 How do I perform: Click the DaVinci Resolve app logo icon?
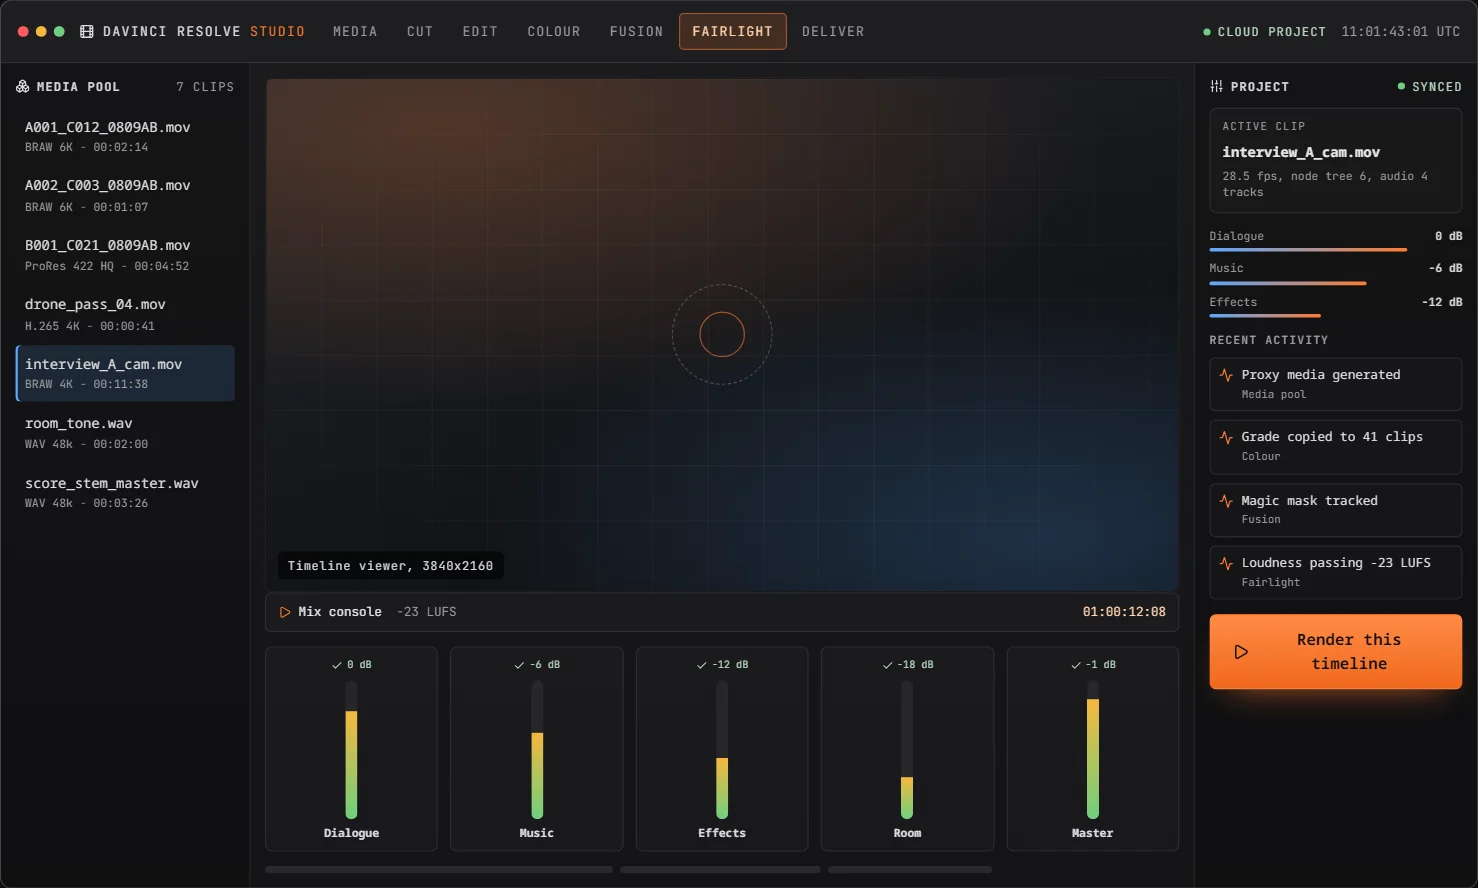coord(87,32)
